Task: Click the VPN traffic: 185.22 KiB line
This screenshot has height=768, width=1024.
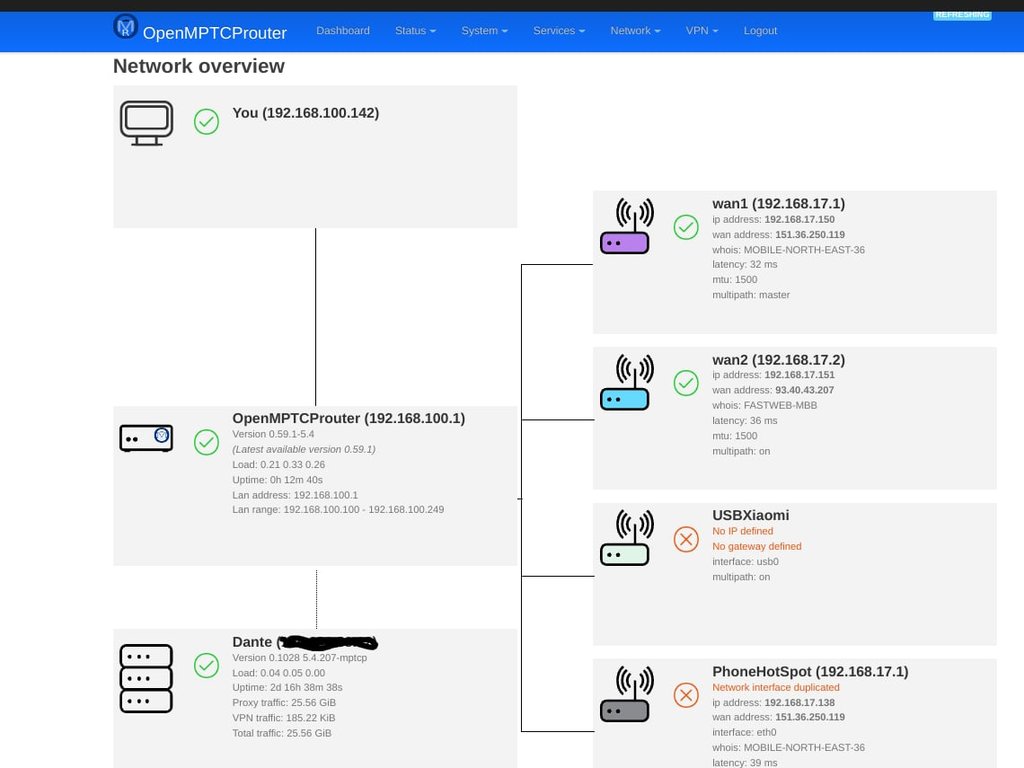Action: (x=284, y=718)
